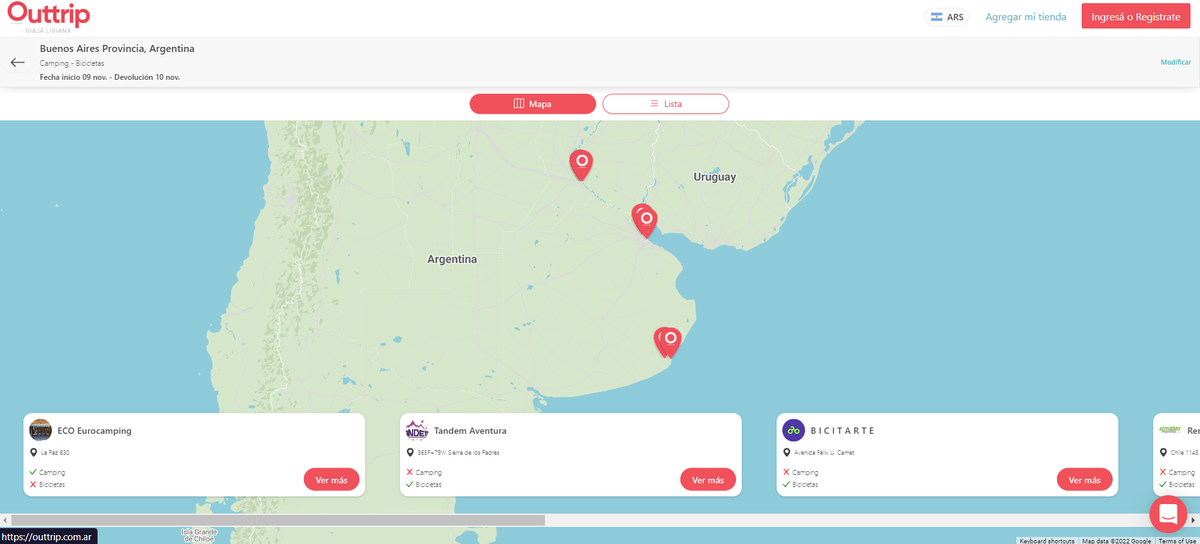This screenshot has width=1200, height=544.
Task: Click Modificar to edit search
Action: pyautogui.click(x=1175, y=62)
